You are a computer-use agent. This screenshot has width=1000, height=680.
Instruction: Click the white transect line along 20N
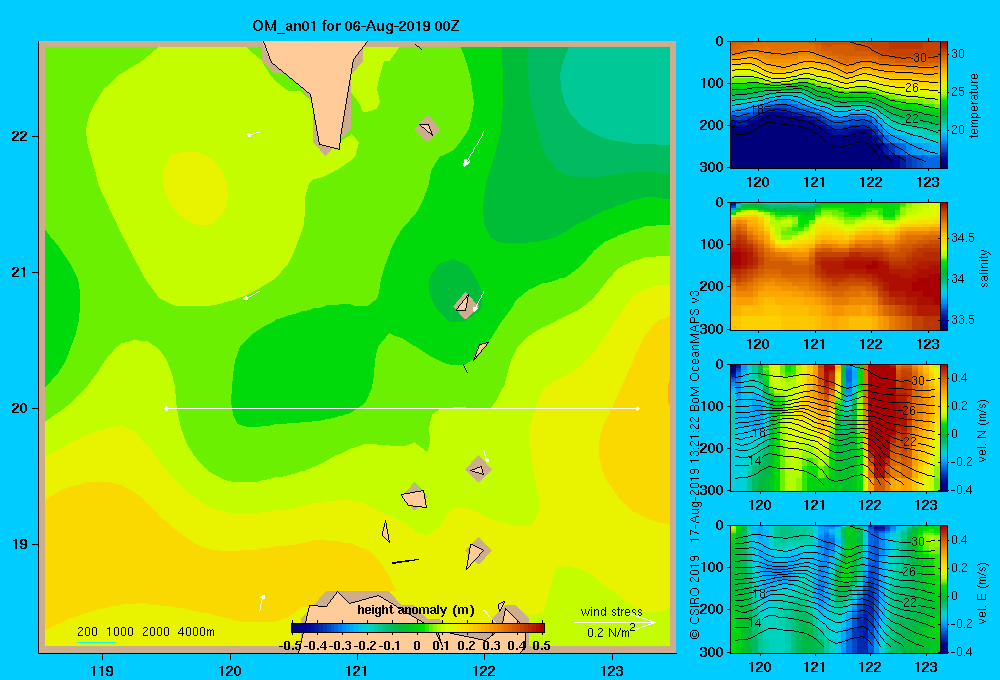tap(402, 408)
